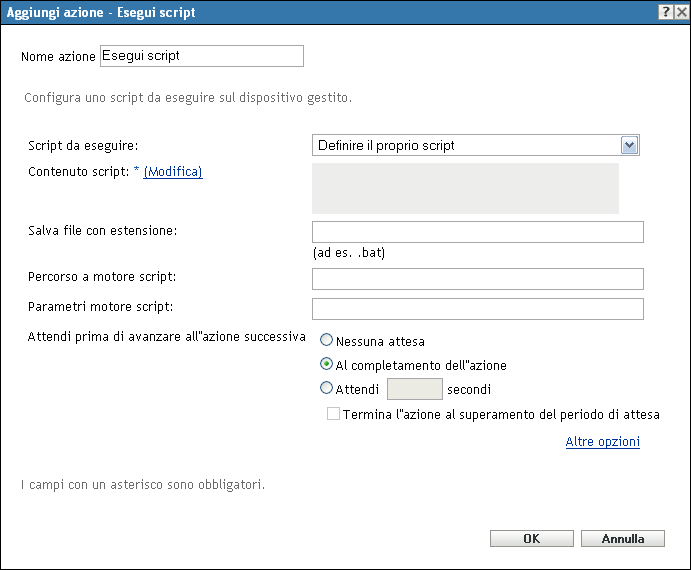Viewport: 691px width, 570px height.
Task: Focus the Salva file con estensione field
Action: [477, 232]
